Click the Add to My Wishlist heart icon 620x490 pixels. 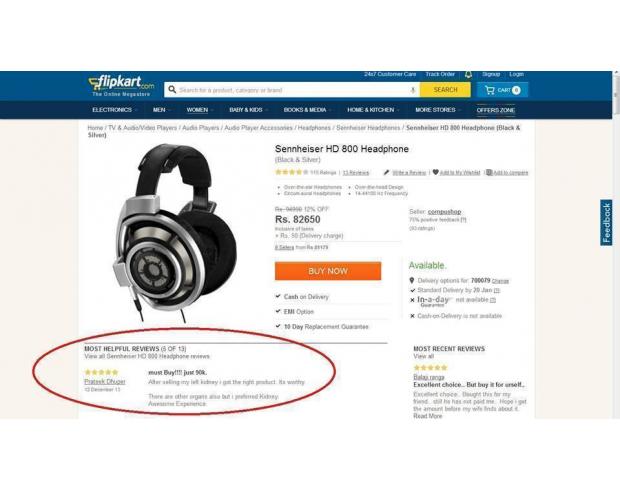[435, 172]
